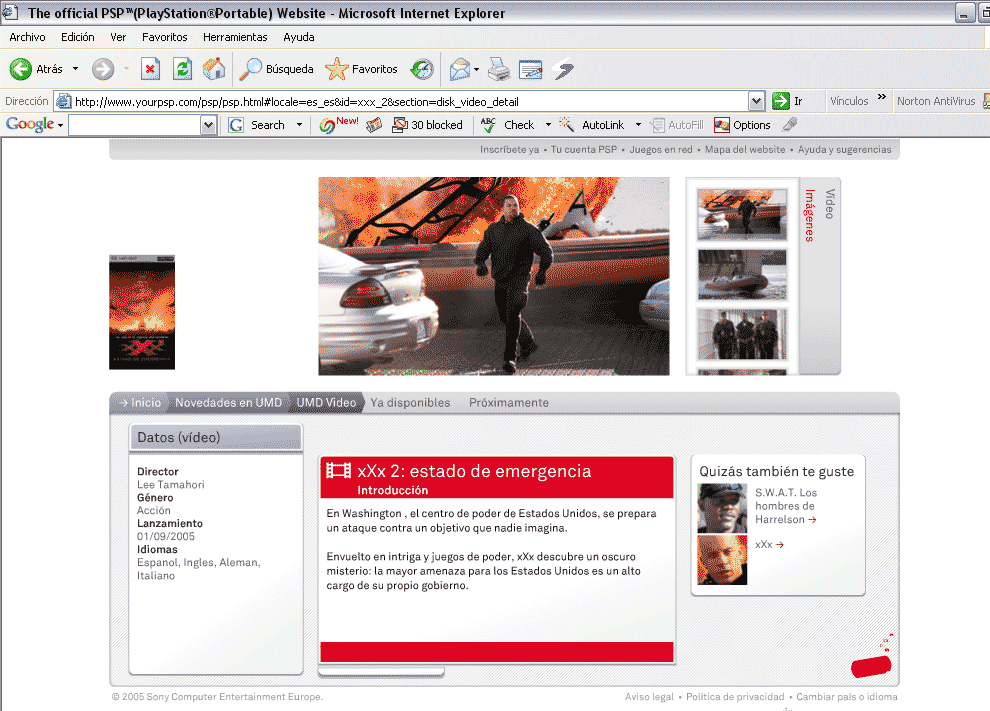Viewport: 990px width, 711px height.
Task: Open the Ayuda y sugerencias link
Action: [845, 150]
